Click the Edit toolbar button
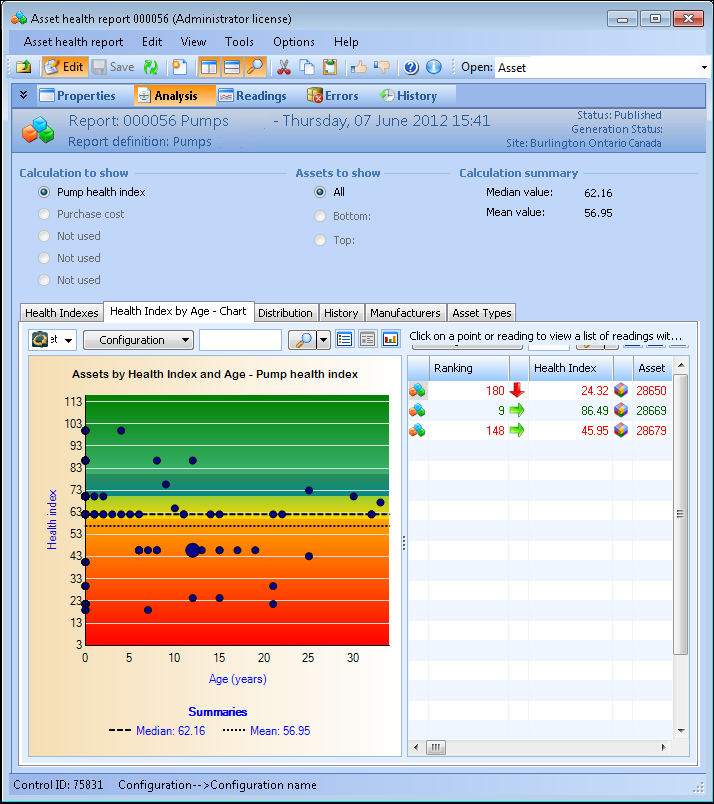 coord(64,67)
